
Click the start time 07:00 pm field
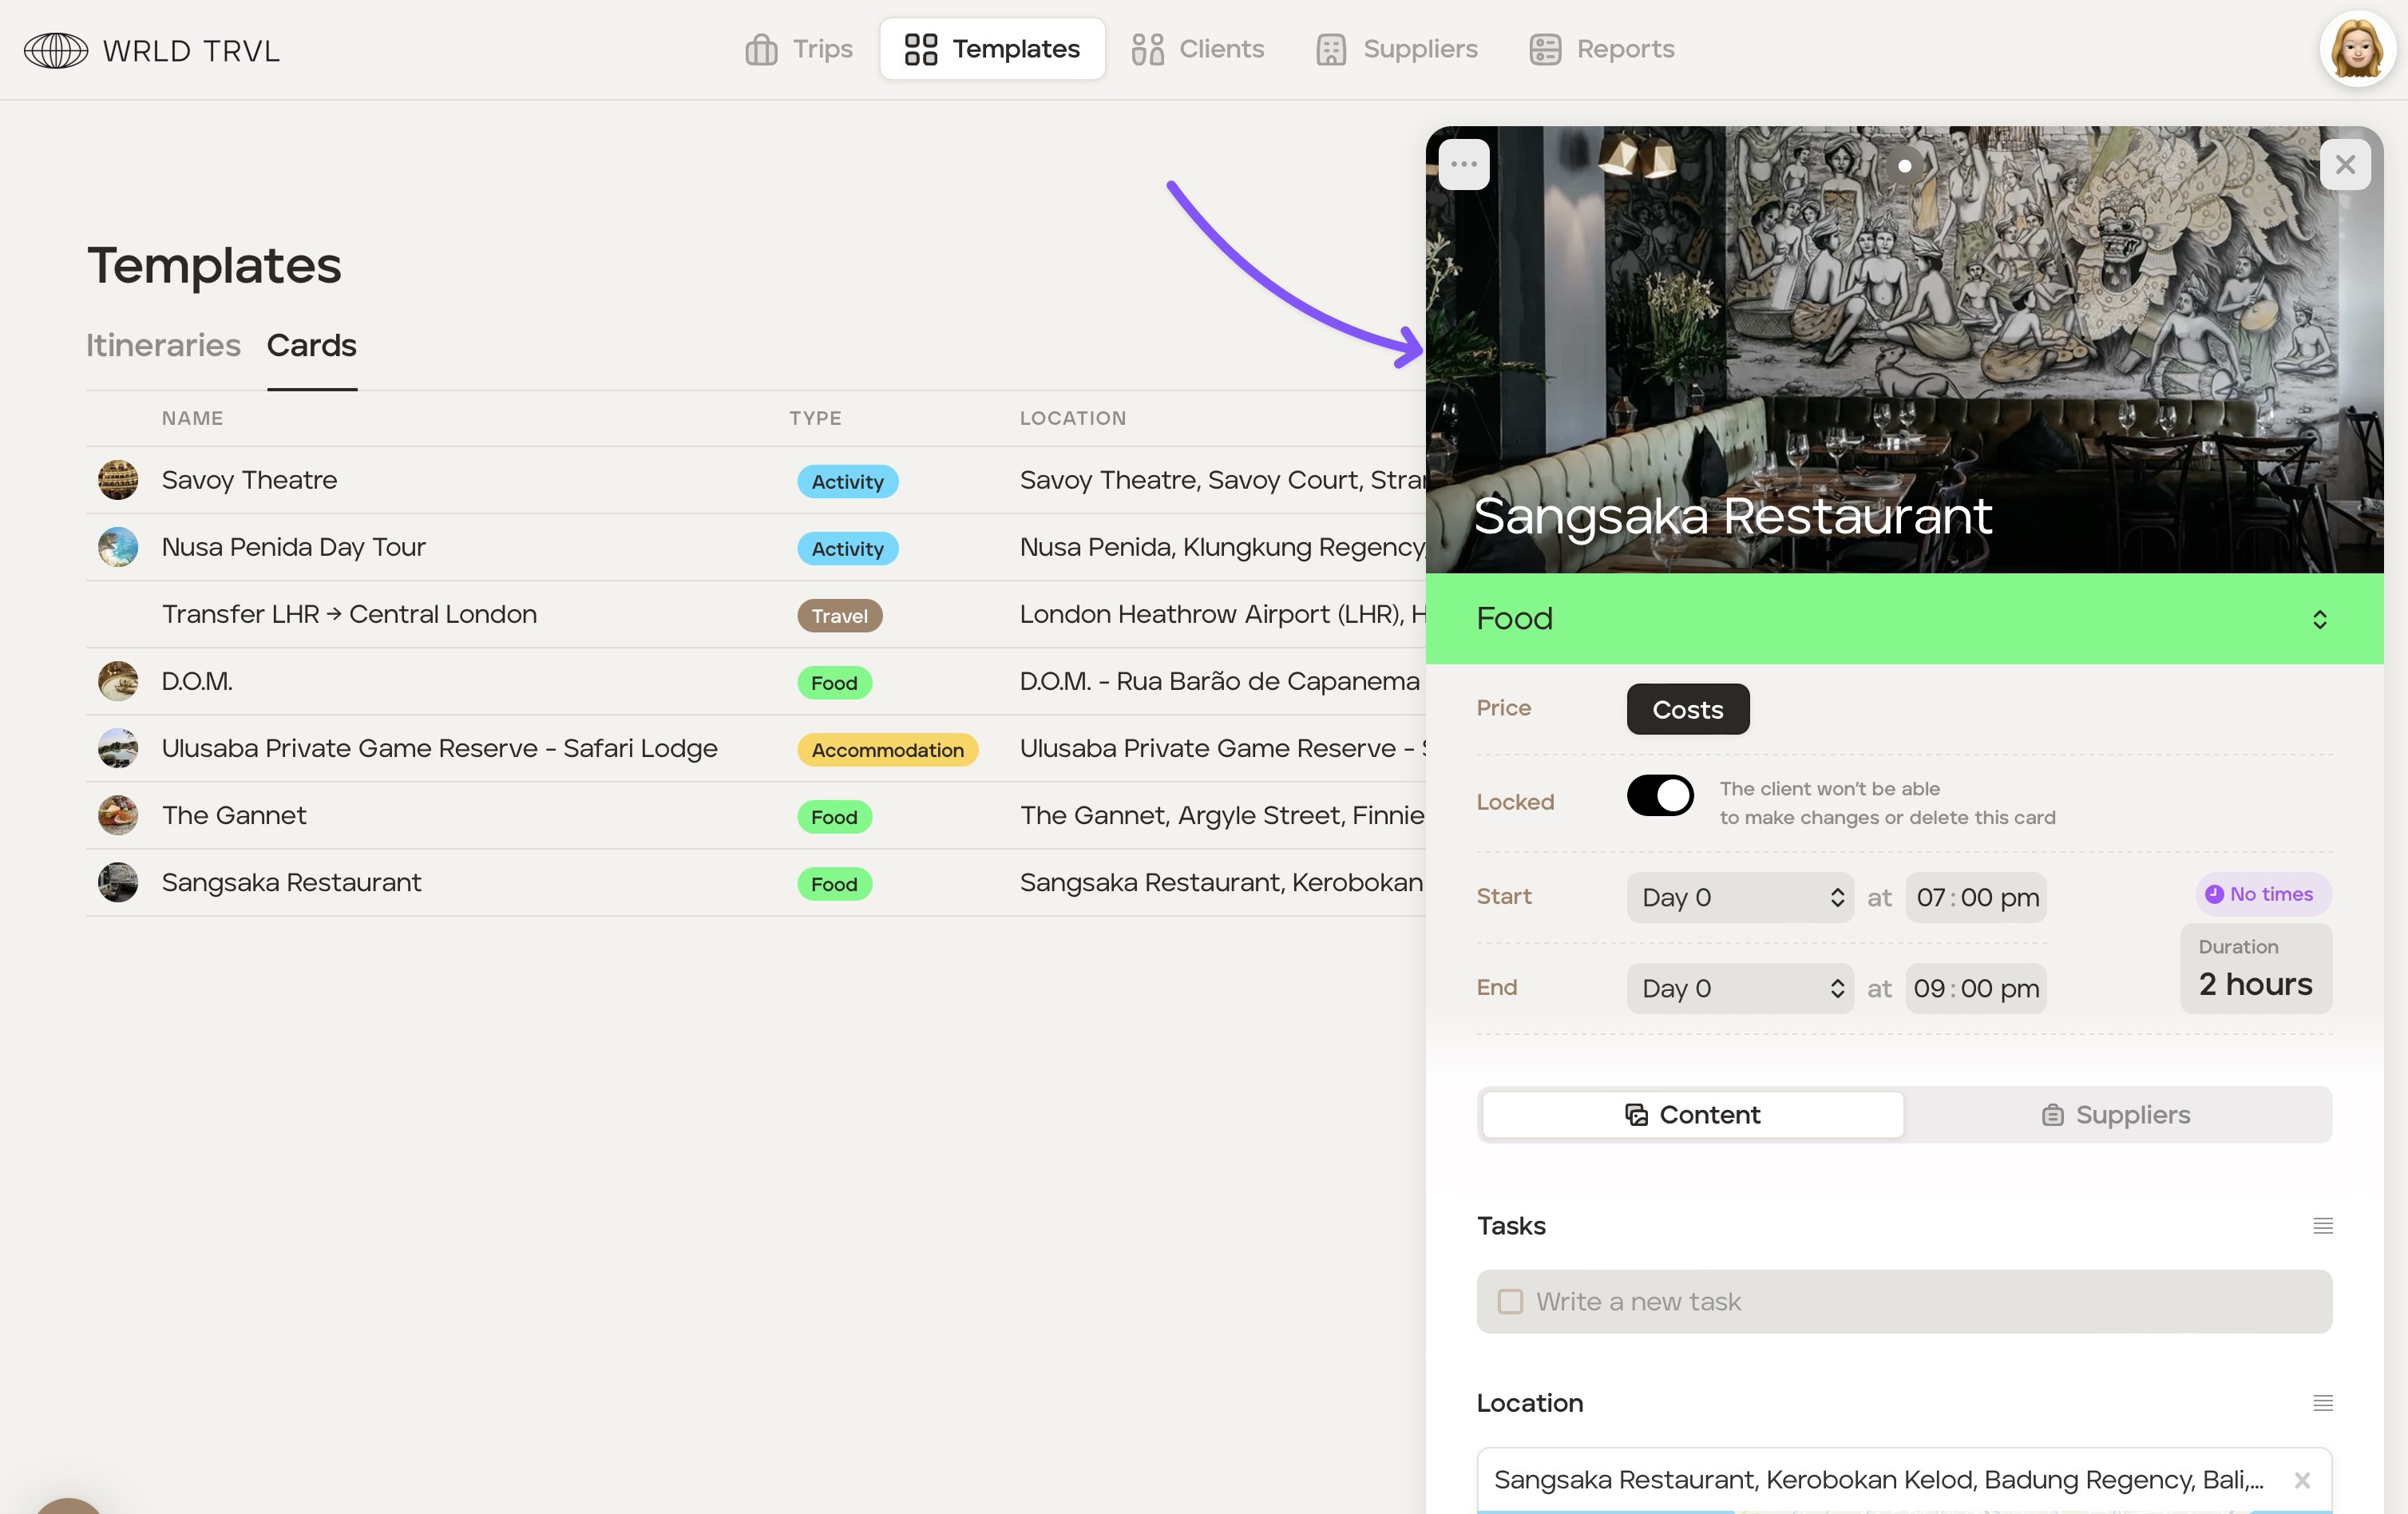[x=1976, y=897]
